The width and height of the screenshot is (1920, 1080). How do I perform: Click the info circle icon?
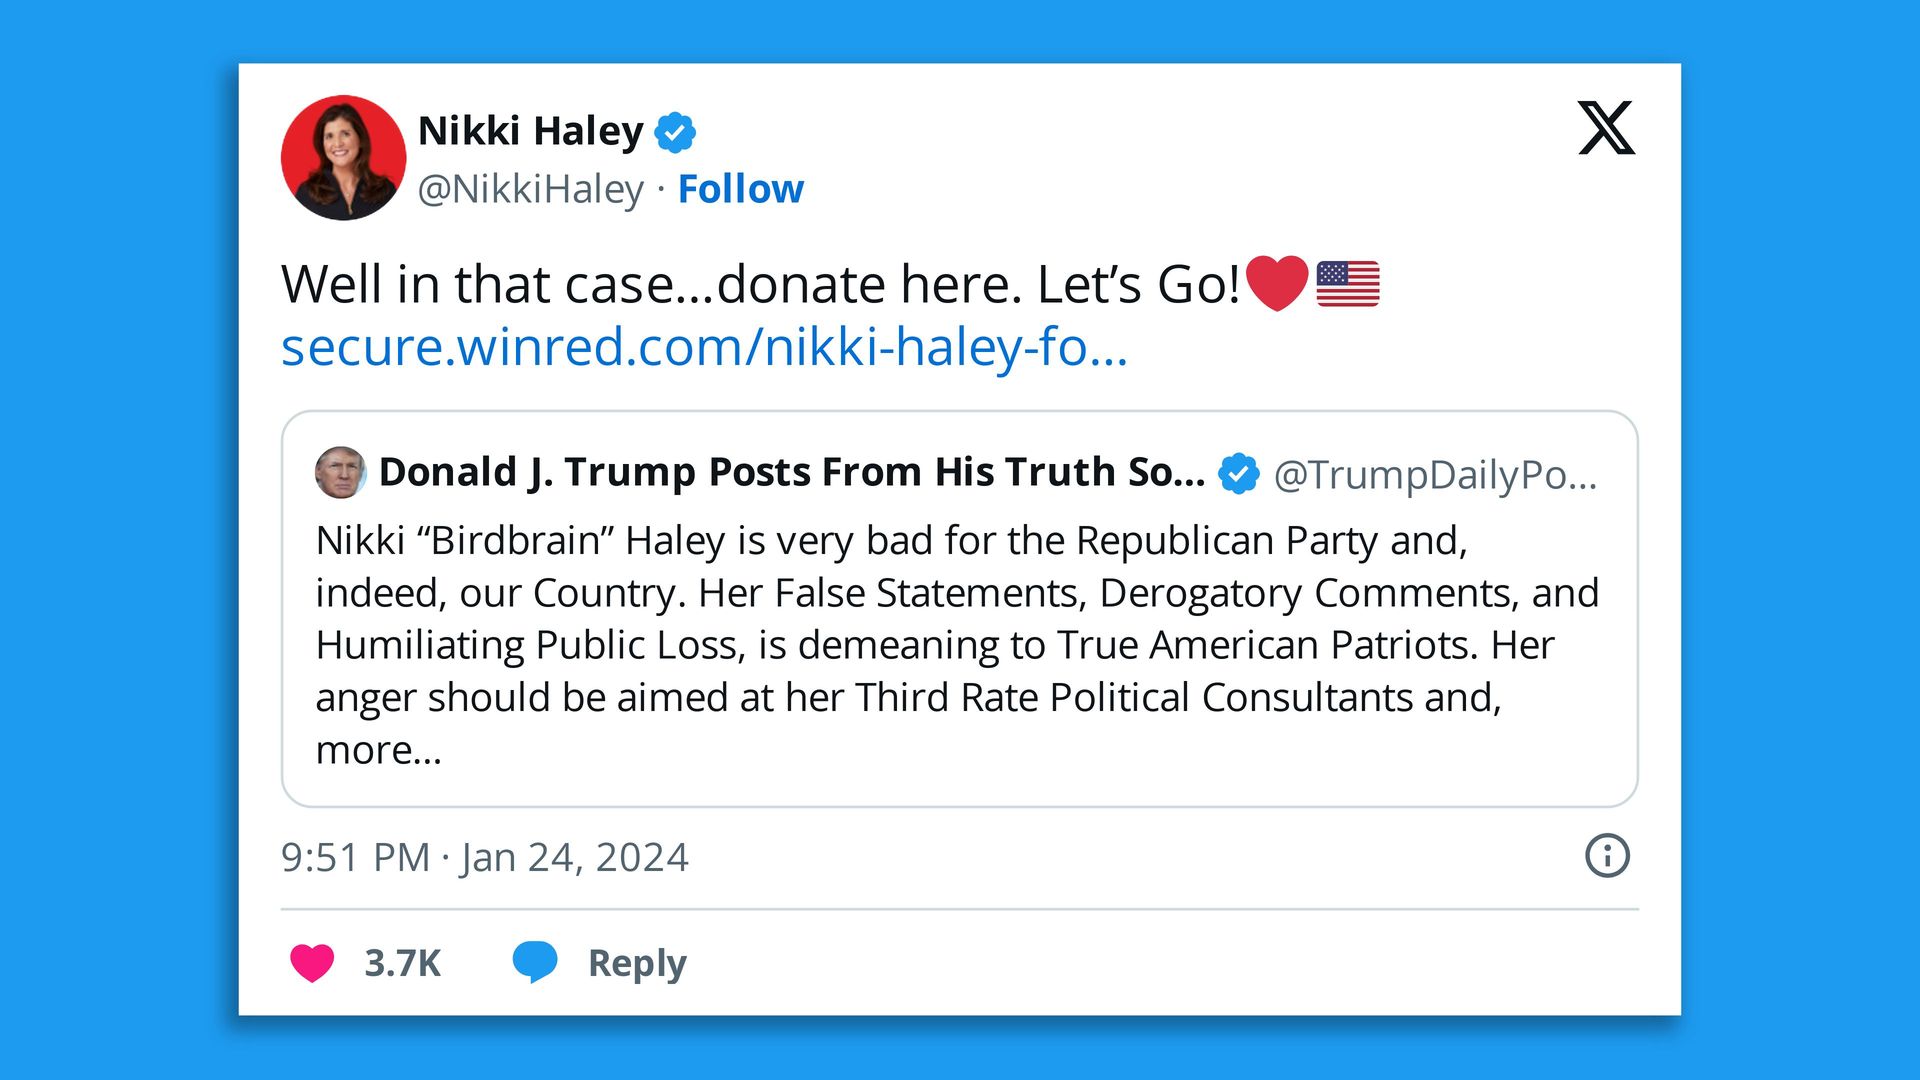tap(1607, 856)
